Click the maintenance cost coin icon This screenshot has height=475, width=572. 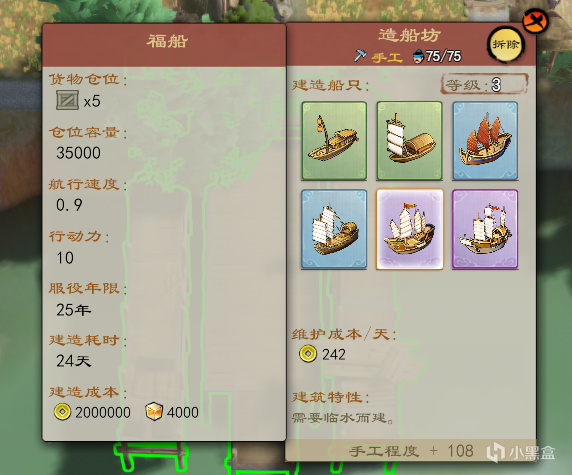(x=308, y=354)
